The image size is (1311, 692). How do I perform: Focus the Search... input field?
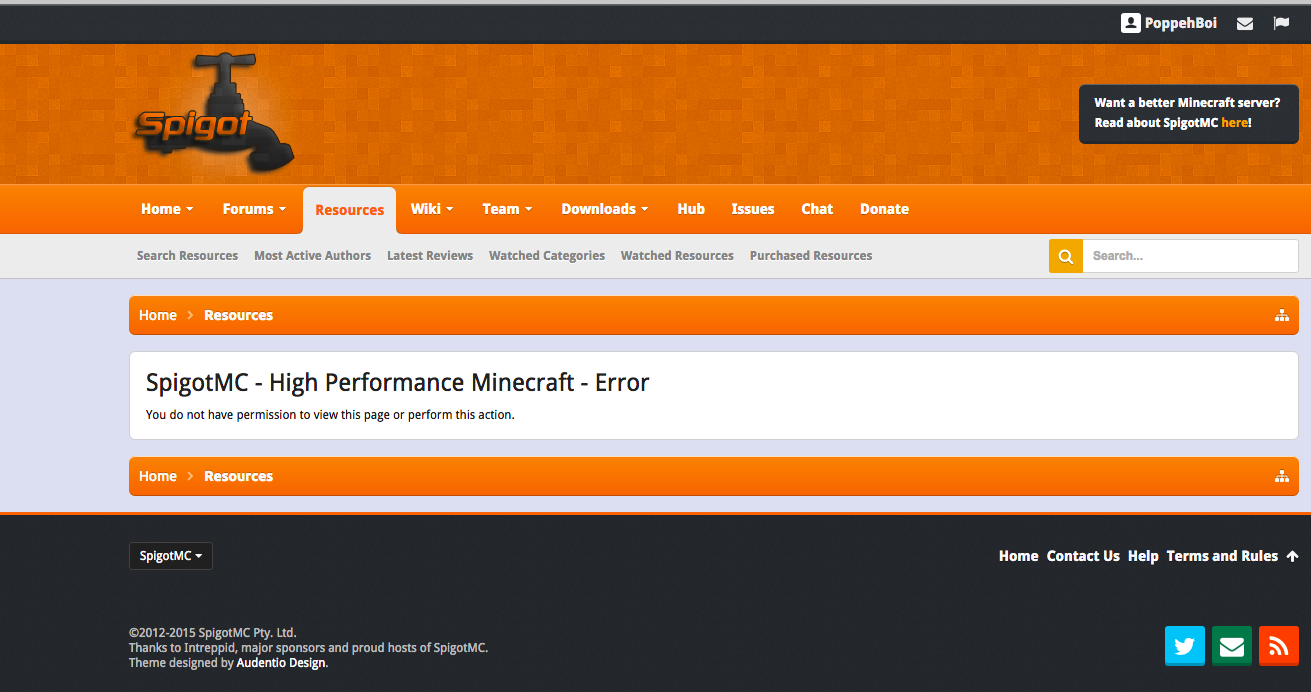click(x=1191, y=256)
